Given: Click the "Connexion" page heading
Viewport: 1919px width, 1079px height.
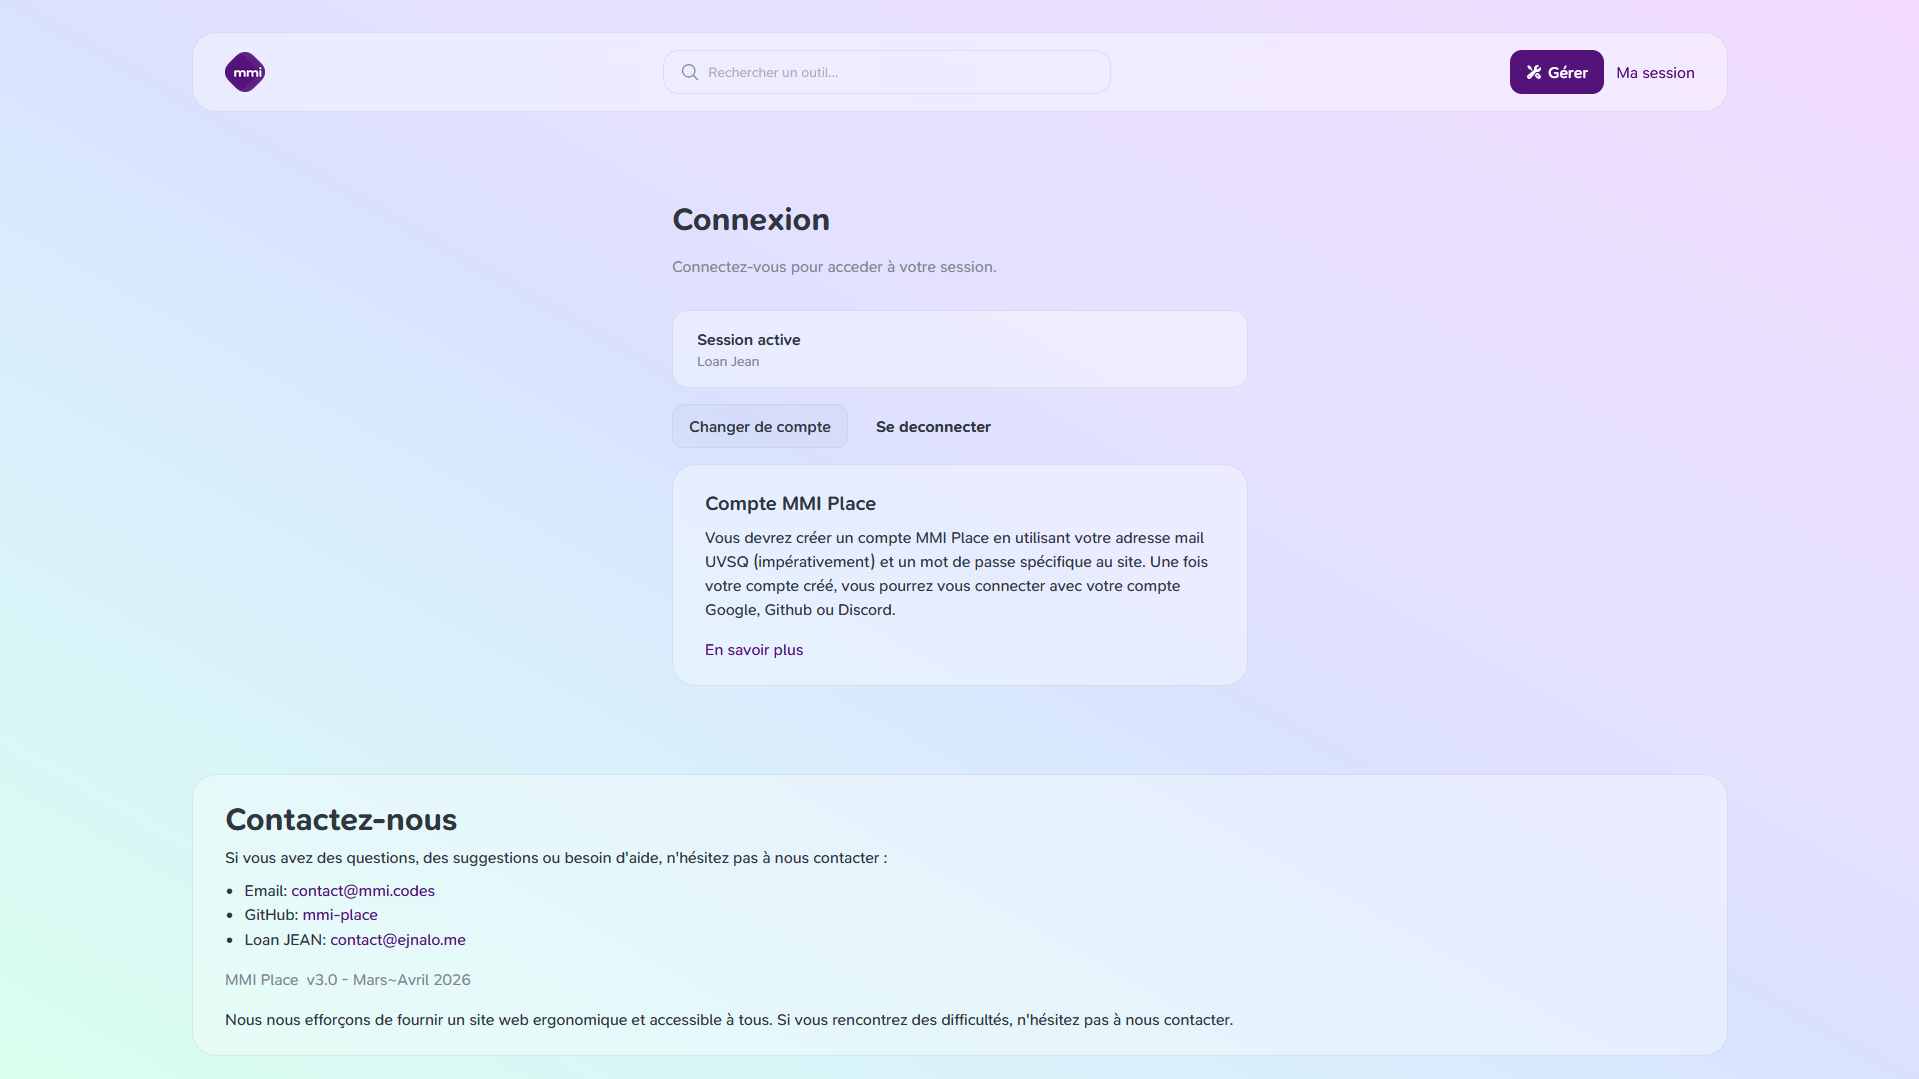Looking at the screenshot, I should point(750,220).
